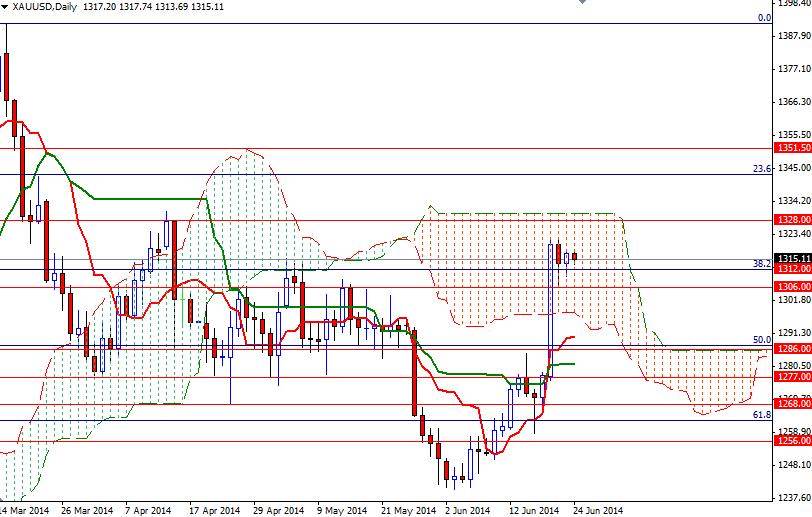Viewport: 812px width, 517px height.
Task: Click the black current price label 1315.11
Action: 792,258
